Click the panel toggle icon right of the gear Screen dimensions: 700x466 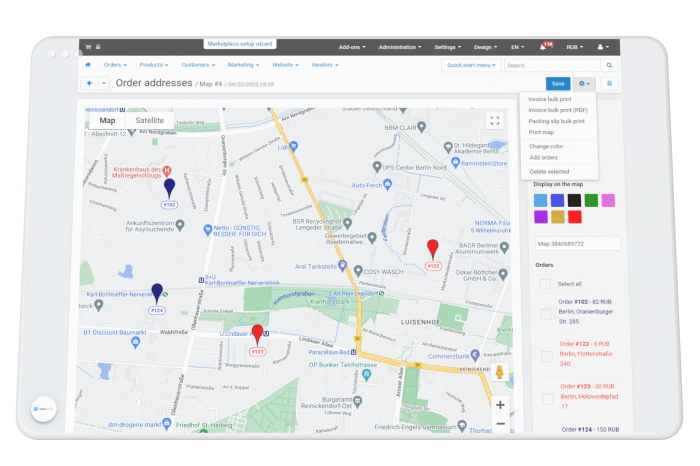[x=609, y=83]
